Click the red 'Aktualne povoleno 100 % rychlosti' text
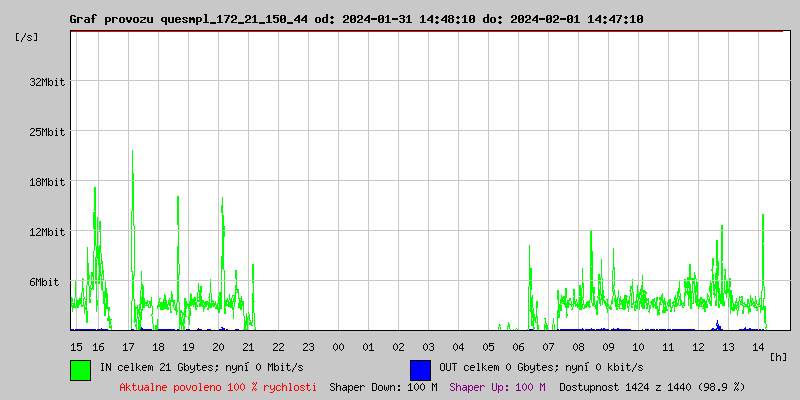800x400 pixels. tap(218, 386)
